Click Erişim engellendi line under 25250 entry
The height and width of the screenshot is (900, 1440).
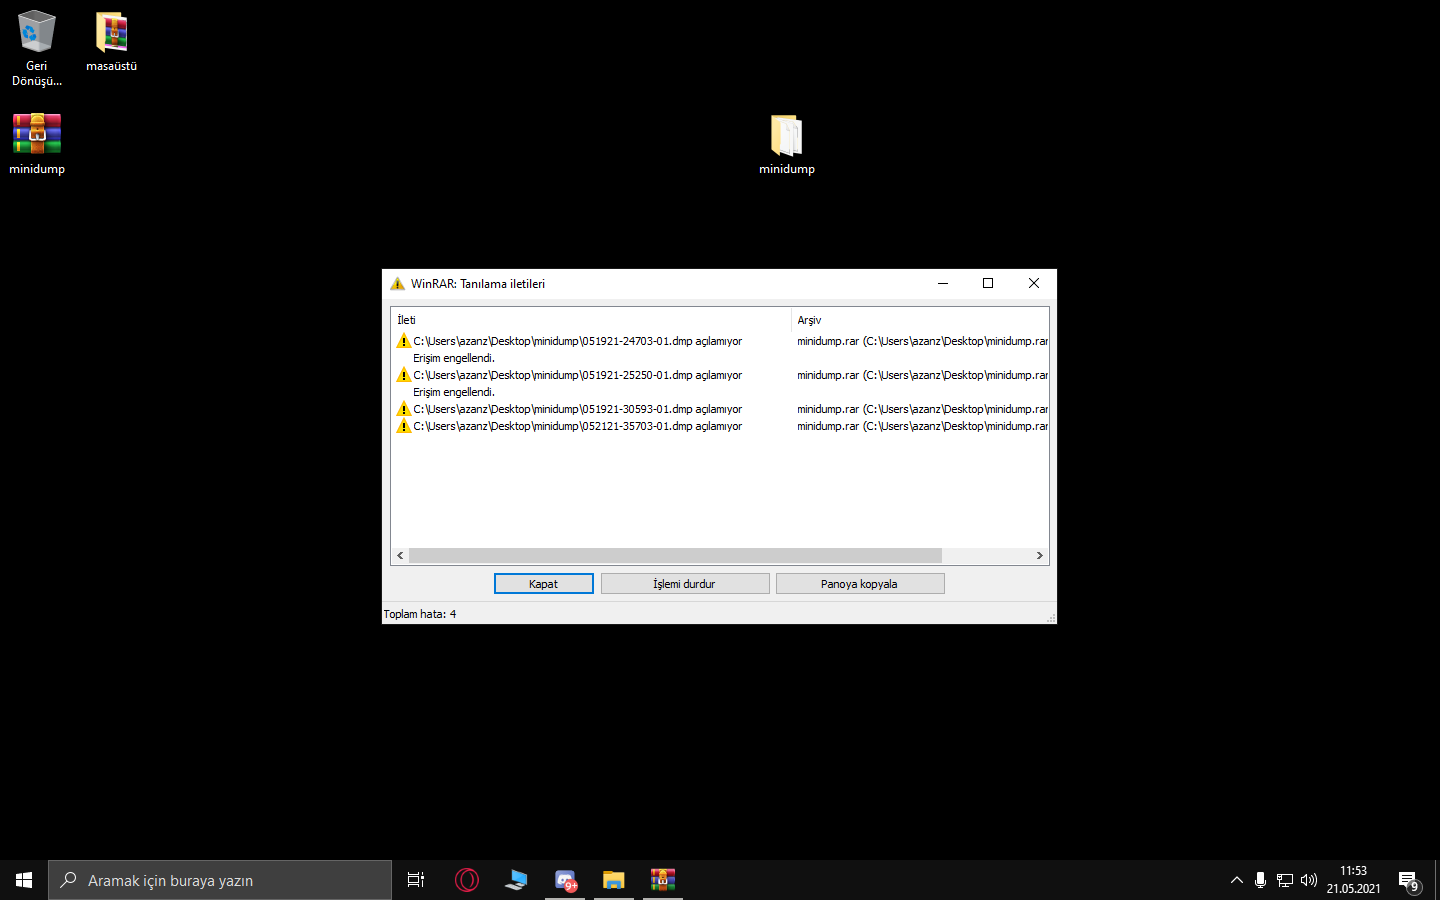pyautogui.click(x=454, y=392)
